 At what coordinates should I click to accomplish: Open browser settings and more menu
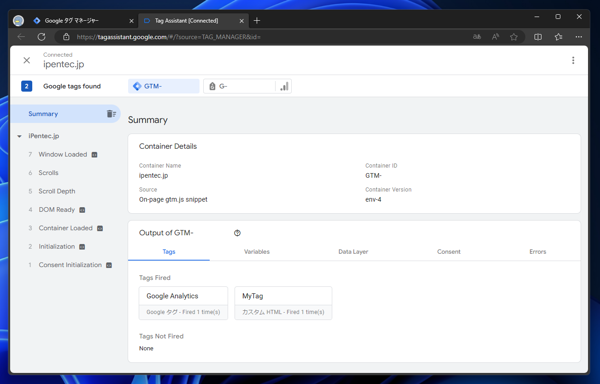click(x=579, y=37)
